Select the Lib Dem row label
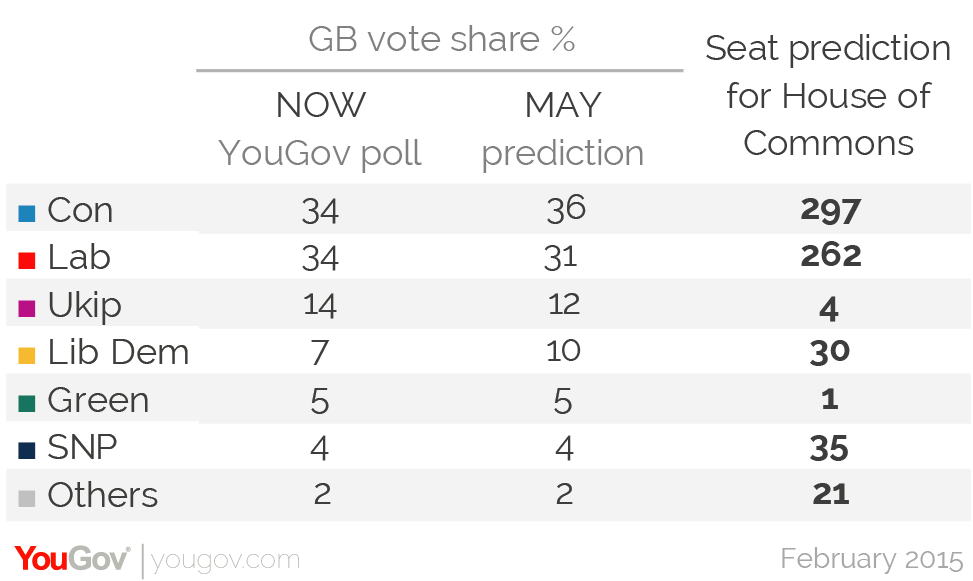The width and height of the screenshot is (973, 581). pos(118,353)
